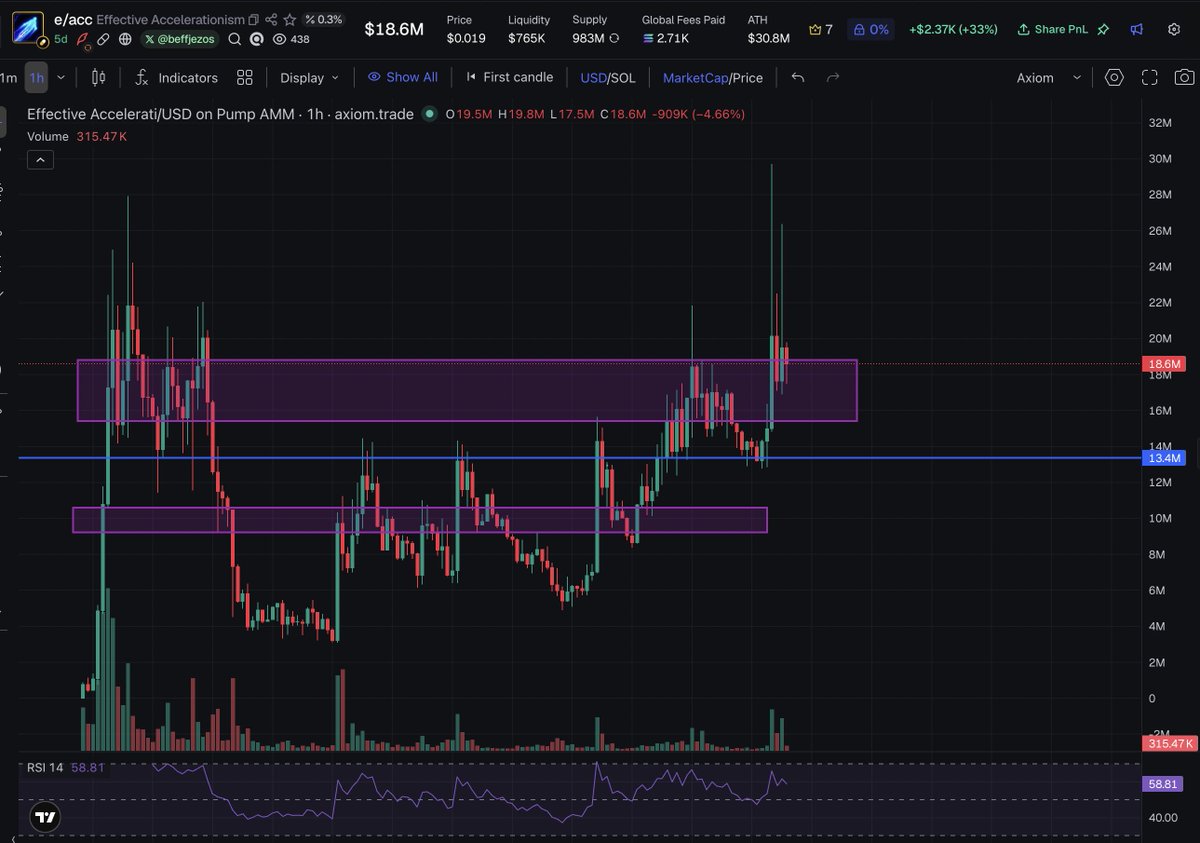Collapse the legend with the up chevron button
Screen dimensions: 1200x843
point(40,159)
